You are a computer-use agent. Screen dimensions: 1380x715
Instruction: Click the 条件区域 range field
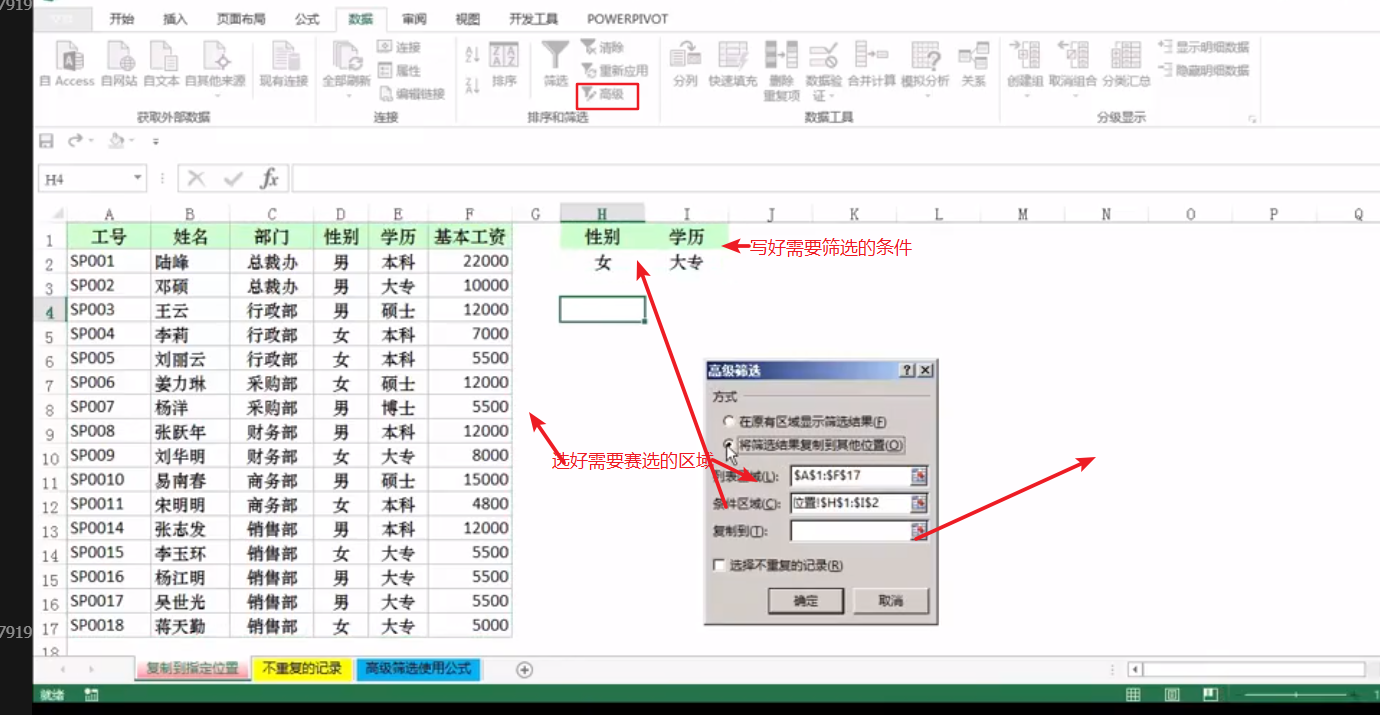[x=850, y=503]
